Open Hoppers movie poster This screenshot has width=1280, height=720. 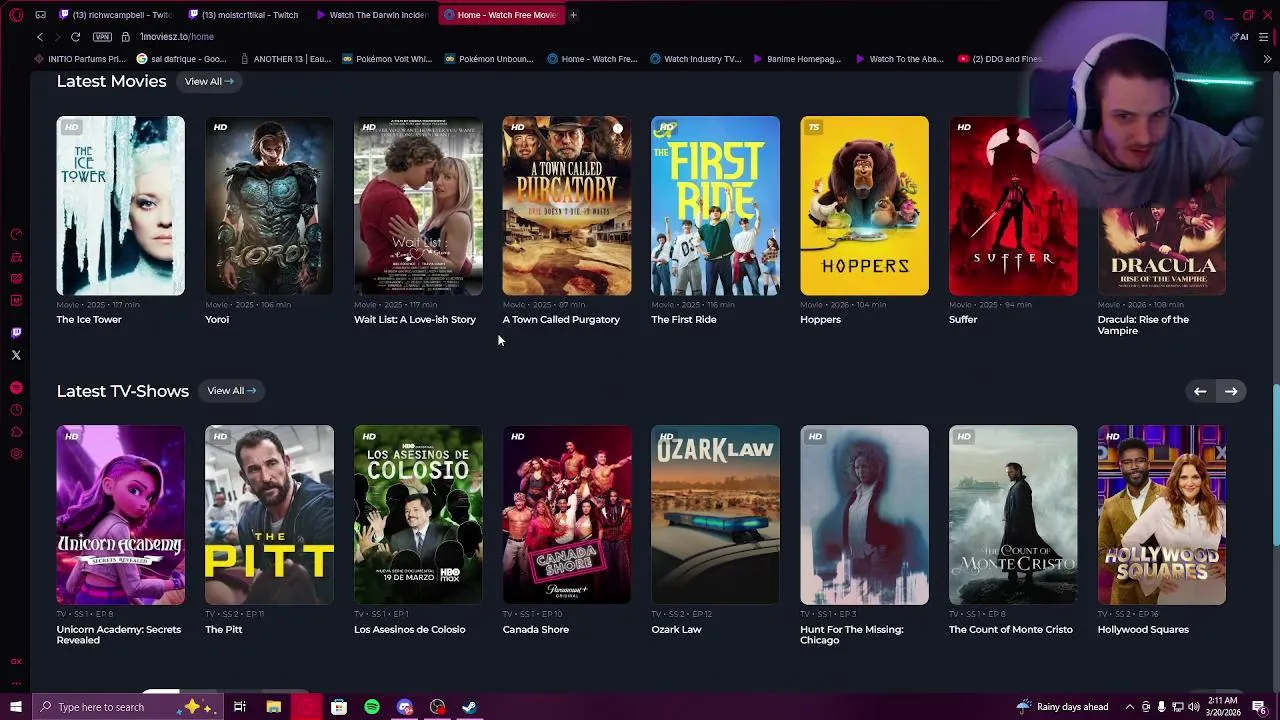[864, 206]
